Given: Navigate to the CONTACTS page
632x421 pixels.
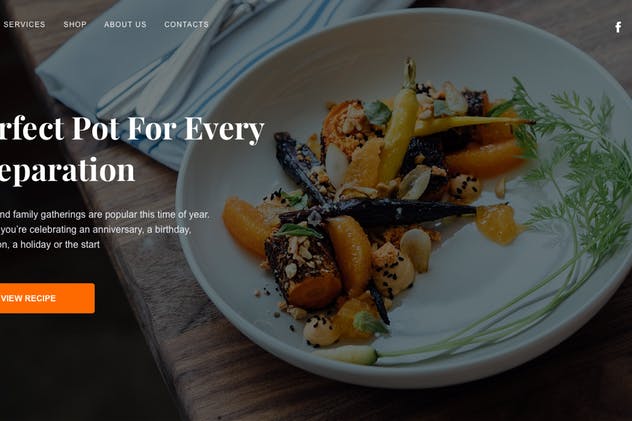Looking at the screenshot, I should tap(186, 24).
